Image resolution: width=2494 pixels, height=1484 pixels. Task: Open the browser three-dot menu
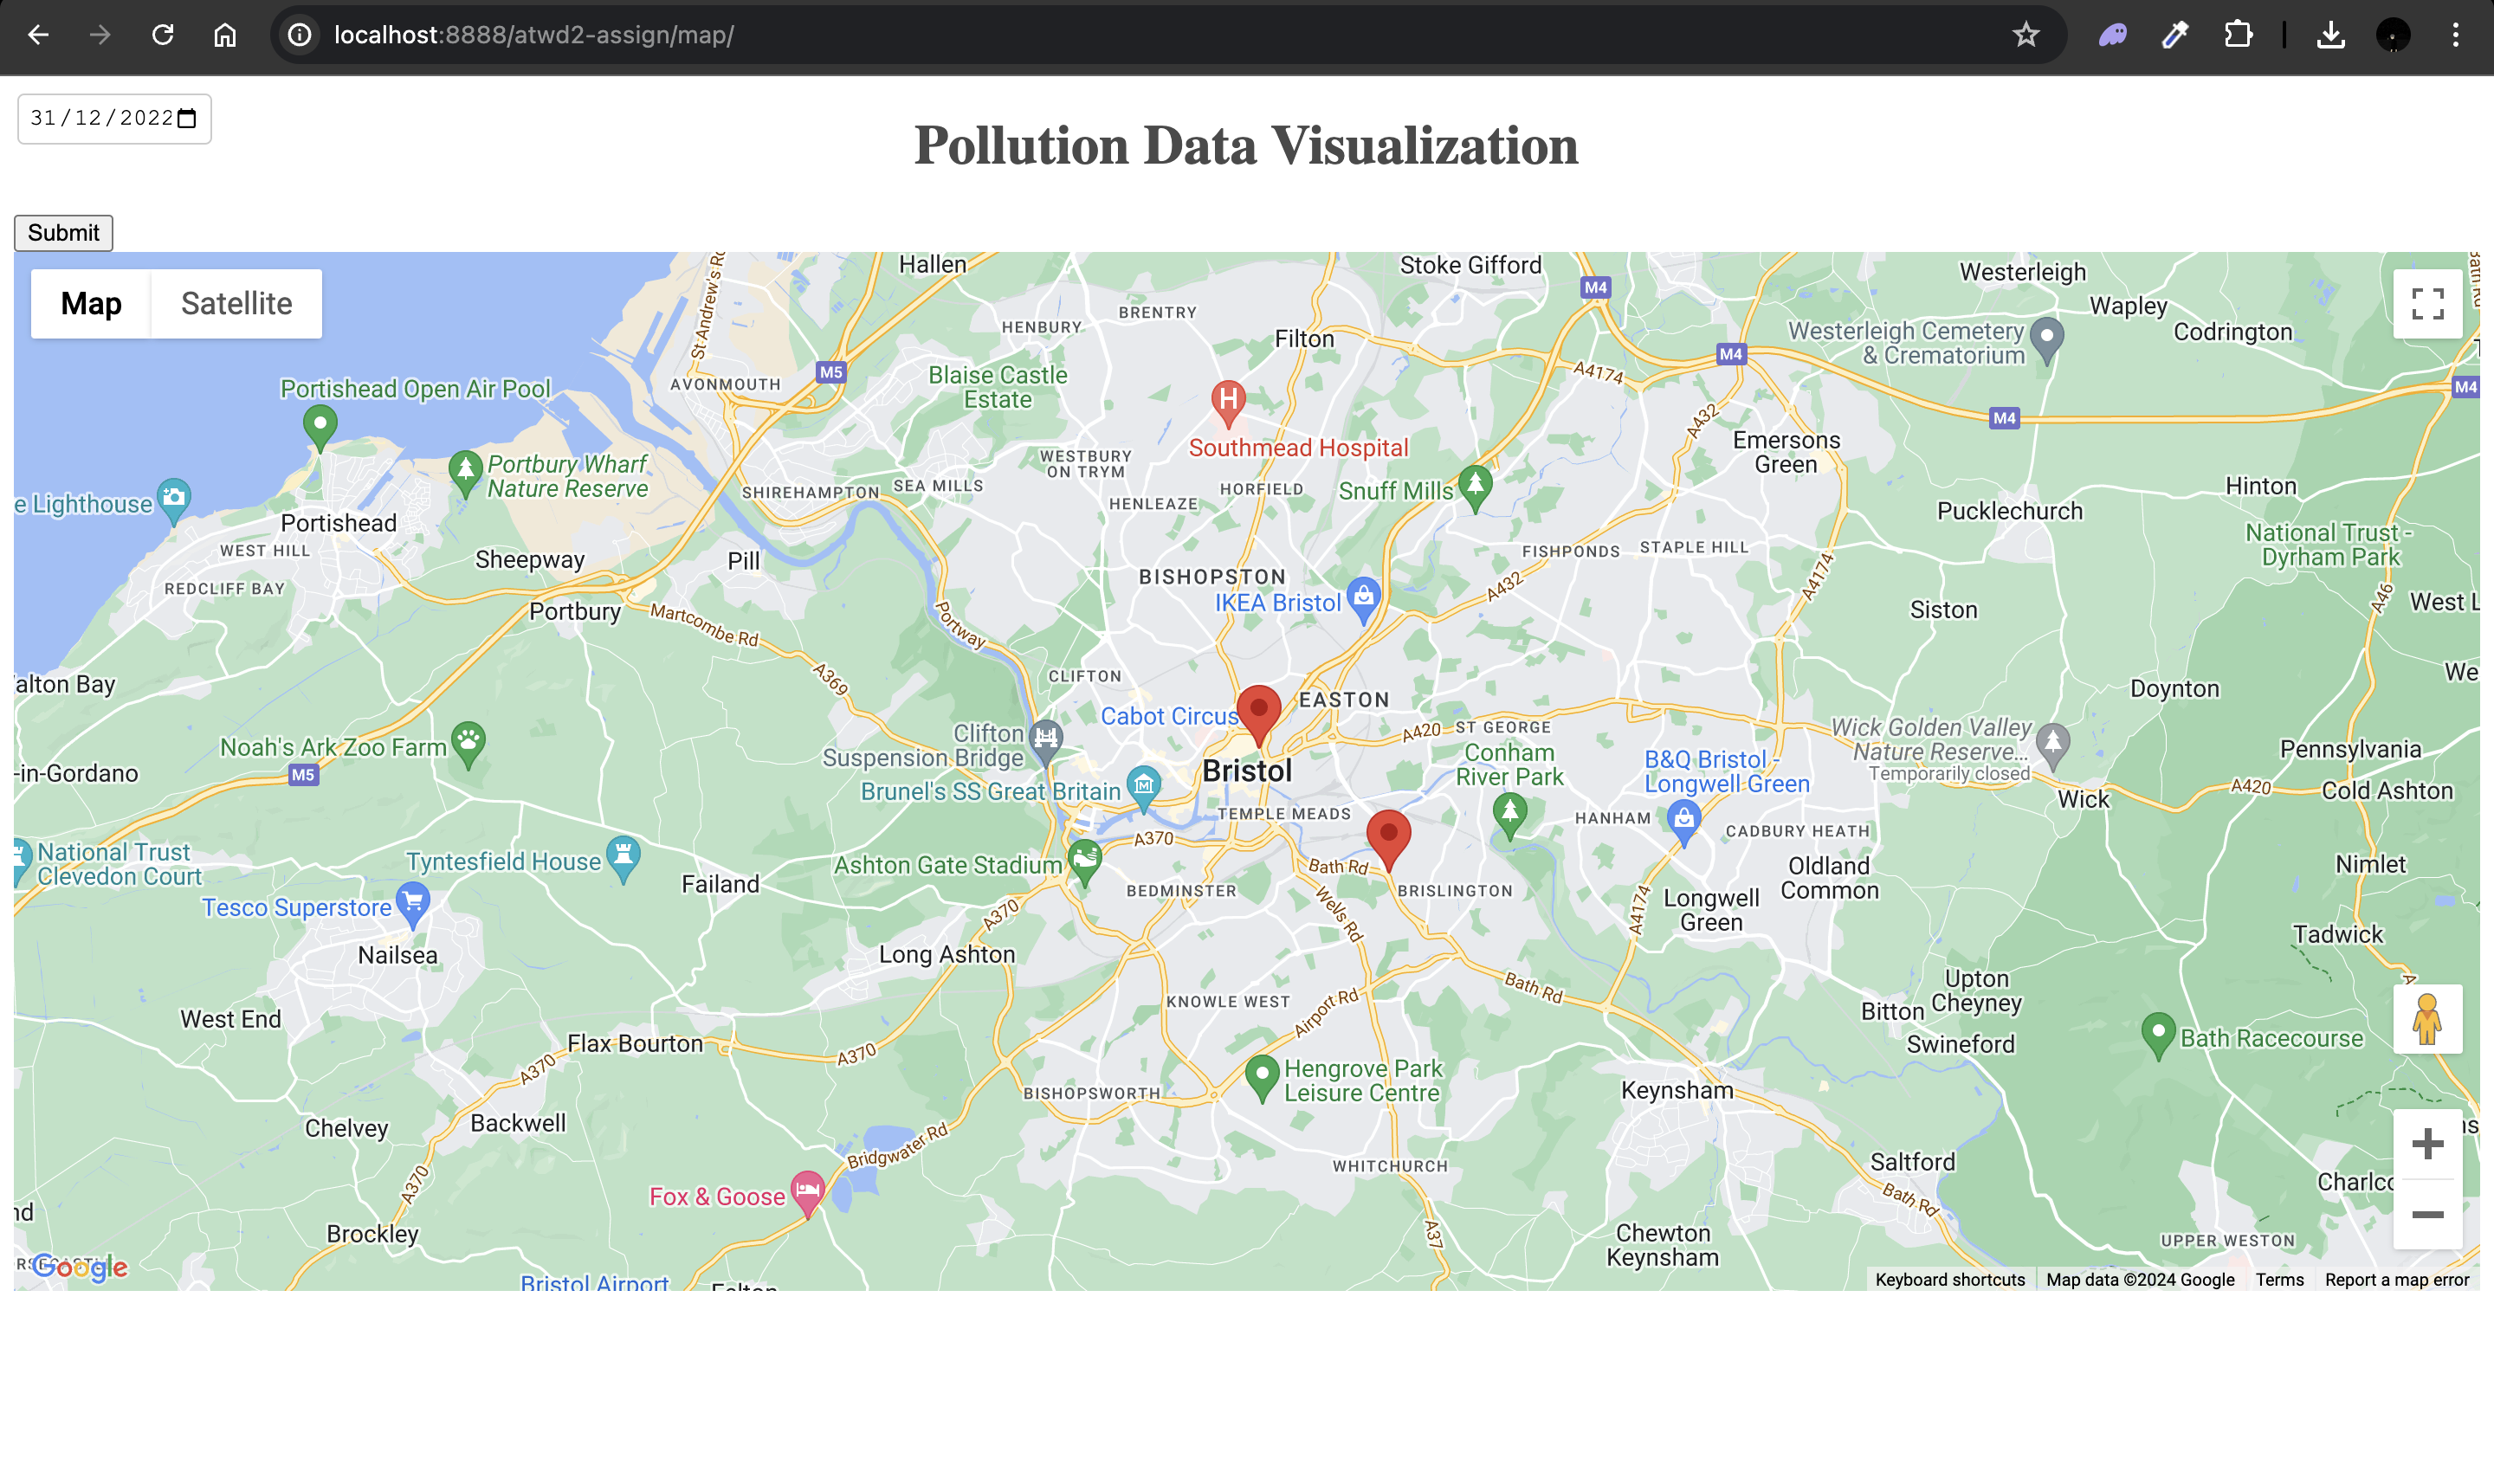[x=2456, y=35]
